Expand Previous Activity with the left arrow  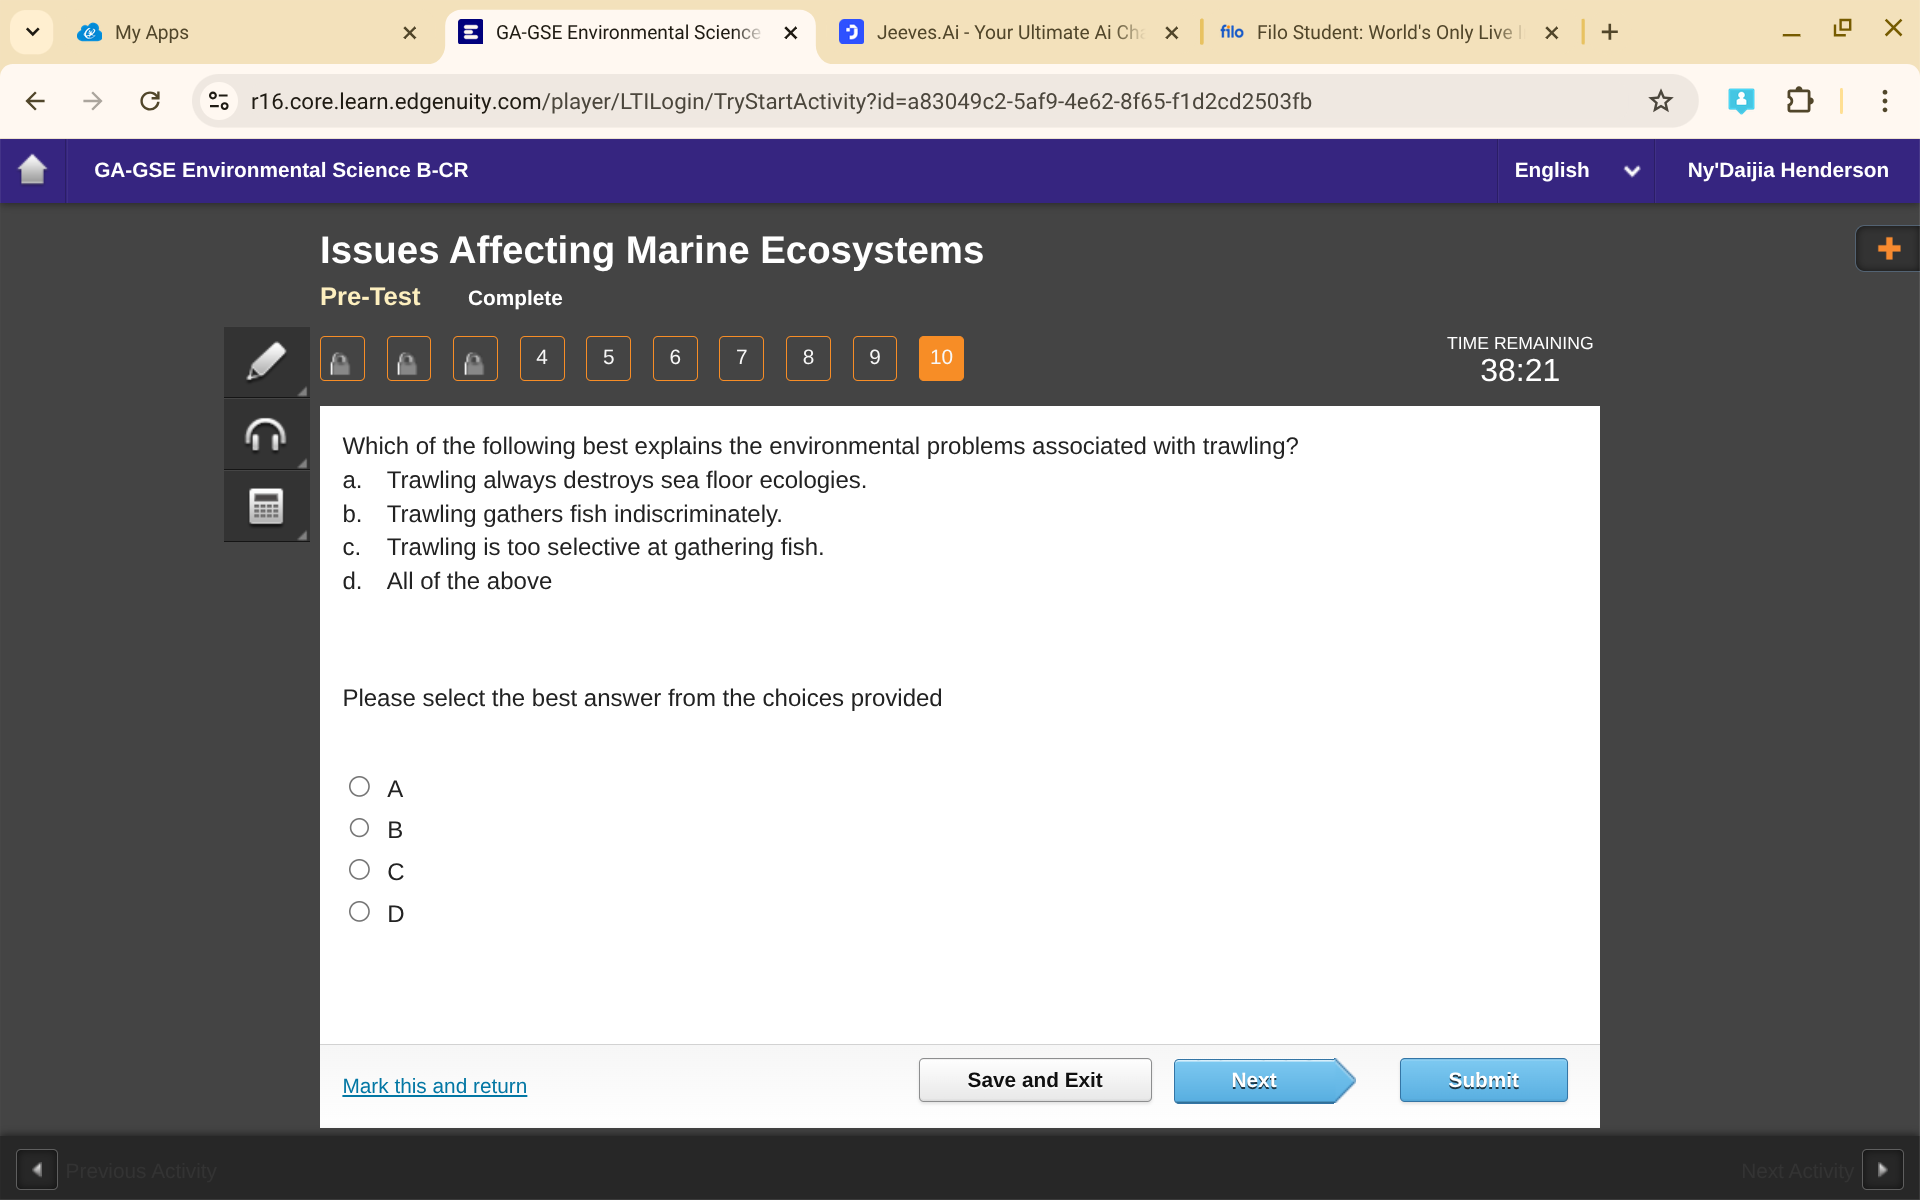[36, 1168]
